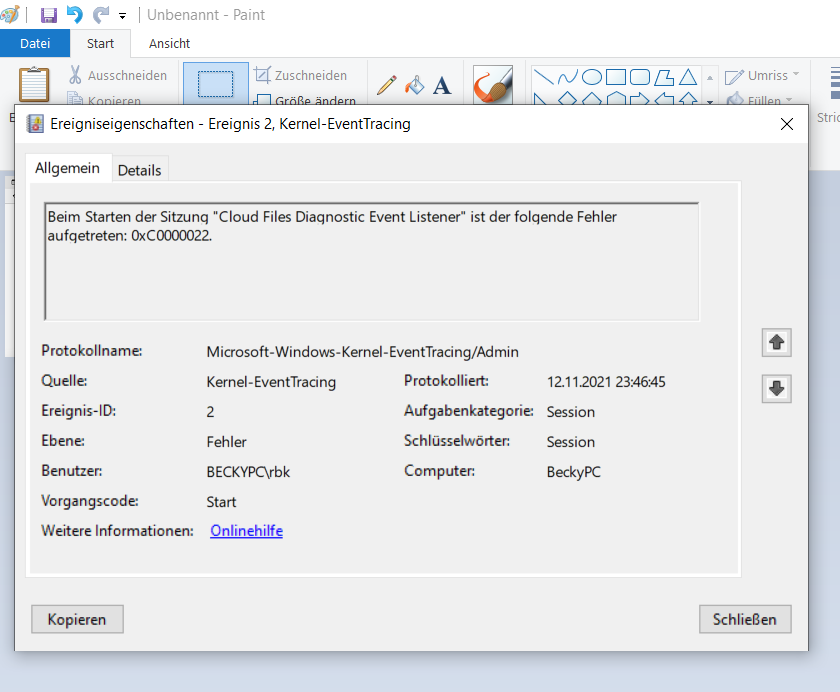Switch to the Start ribbon tab
840x692 pixels.
click(100, 43)
